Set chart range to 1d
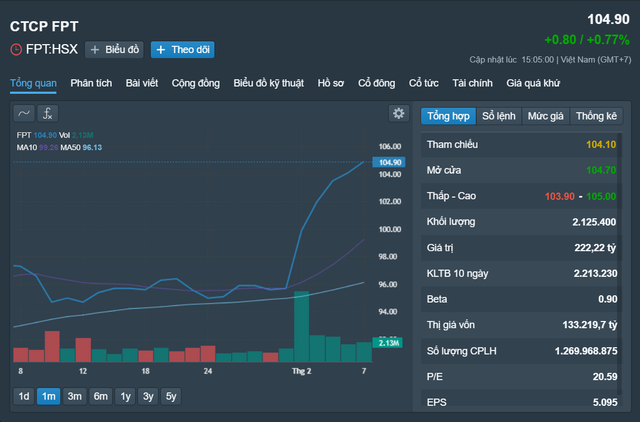Viewport: 640px width, 422px height. (x=23, y=396)
